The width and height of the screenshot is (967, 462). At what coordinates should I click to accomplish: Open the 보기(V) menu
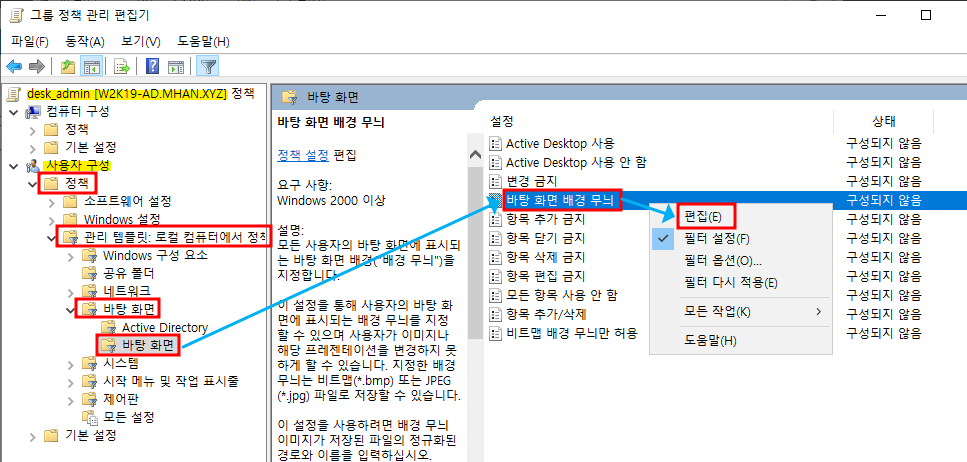click(141, 42)
